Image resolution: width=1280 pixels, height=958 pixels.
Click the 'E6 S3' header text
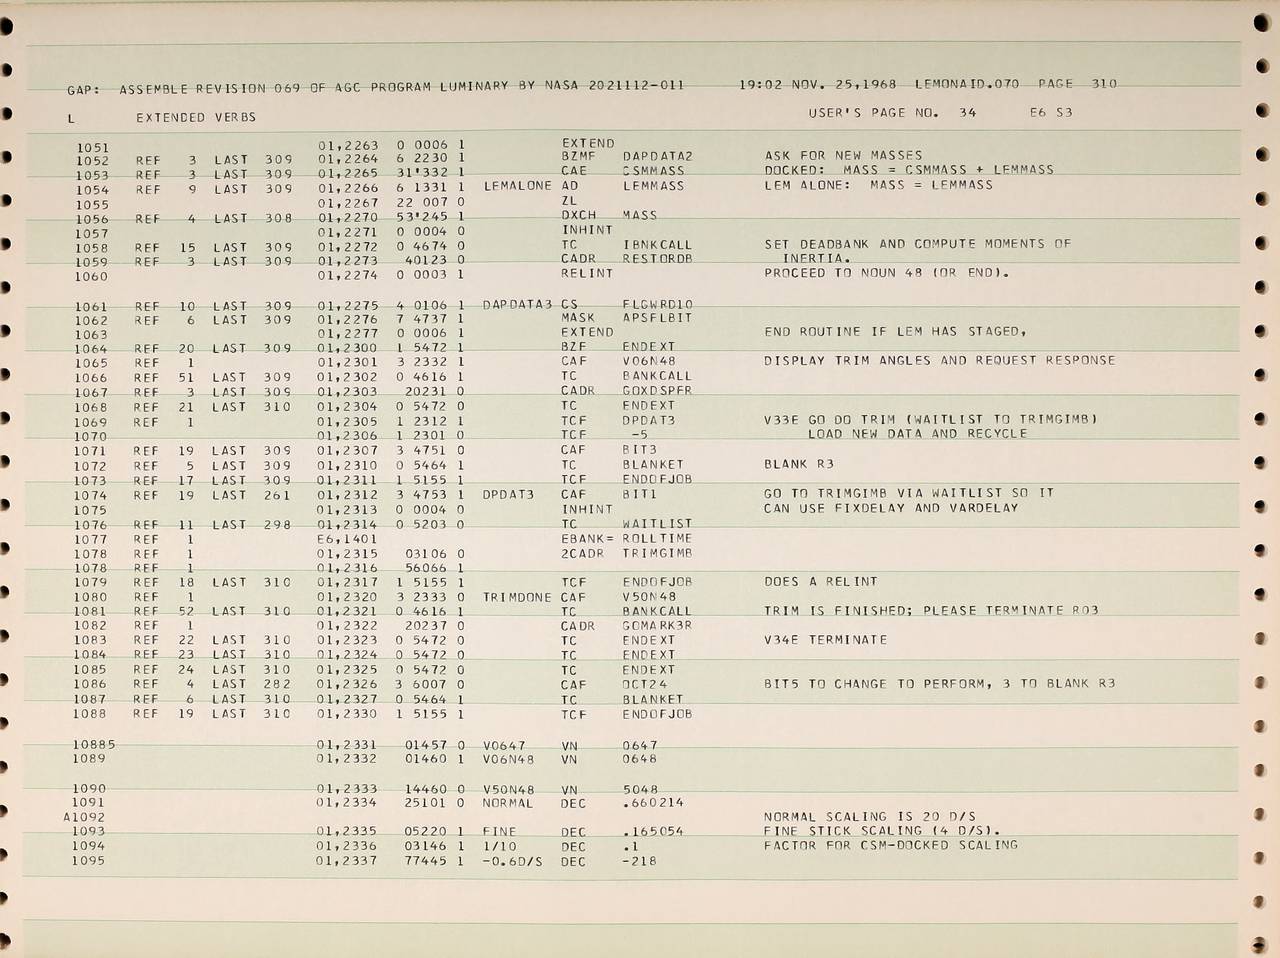[1050, 113]
